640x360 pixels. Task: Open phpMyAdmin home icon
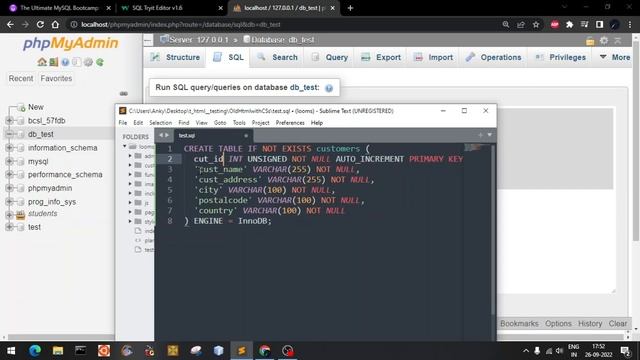[42, 62]
